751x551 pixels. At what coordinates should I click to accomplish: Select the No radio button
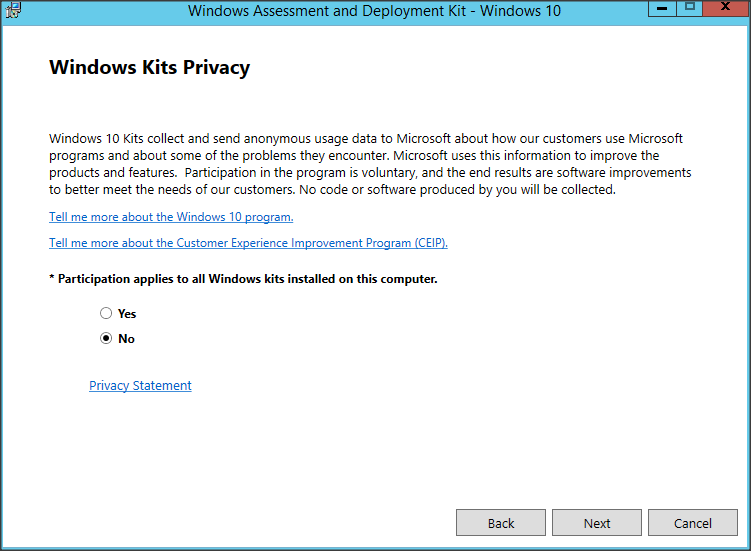click(106, 339)
